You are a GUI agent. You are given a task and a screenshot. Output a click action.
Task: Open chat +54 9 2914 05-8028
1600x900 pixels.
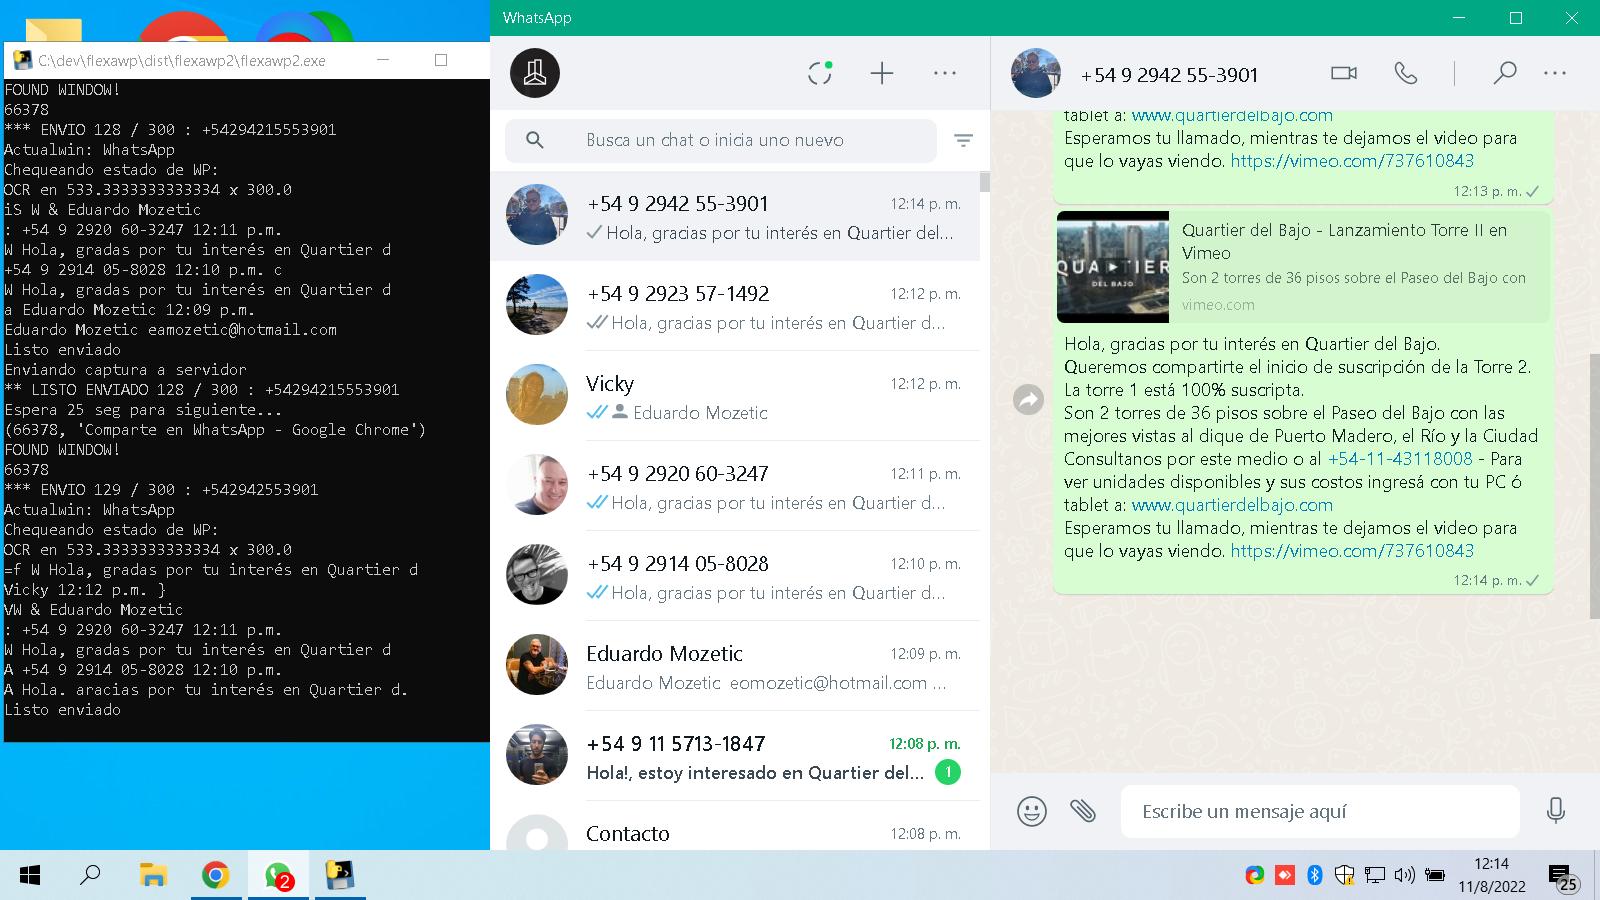click(735, 575)
